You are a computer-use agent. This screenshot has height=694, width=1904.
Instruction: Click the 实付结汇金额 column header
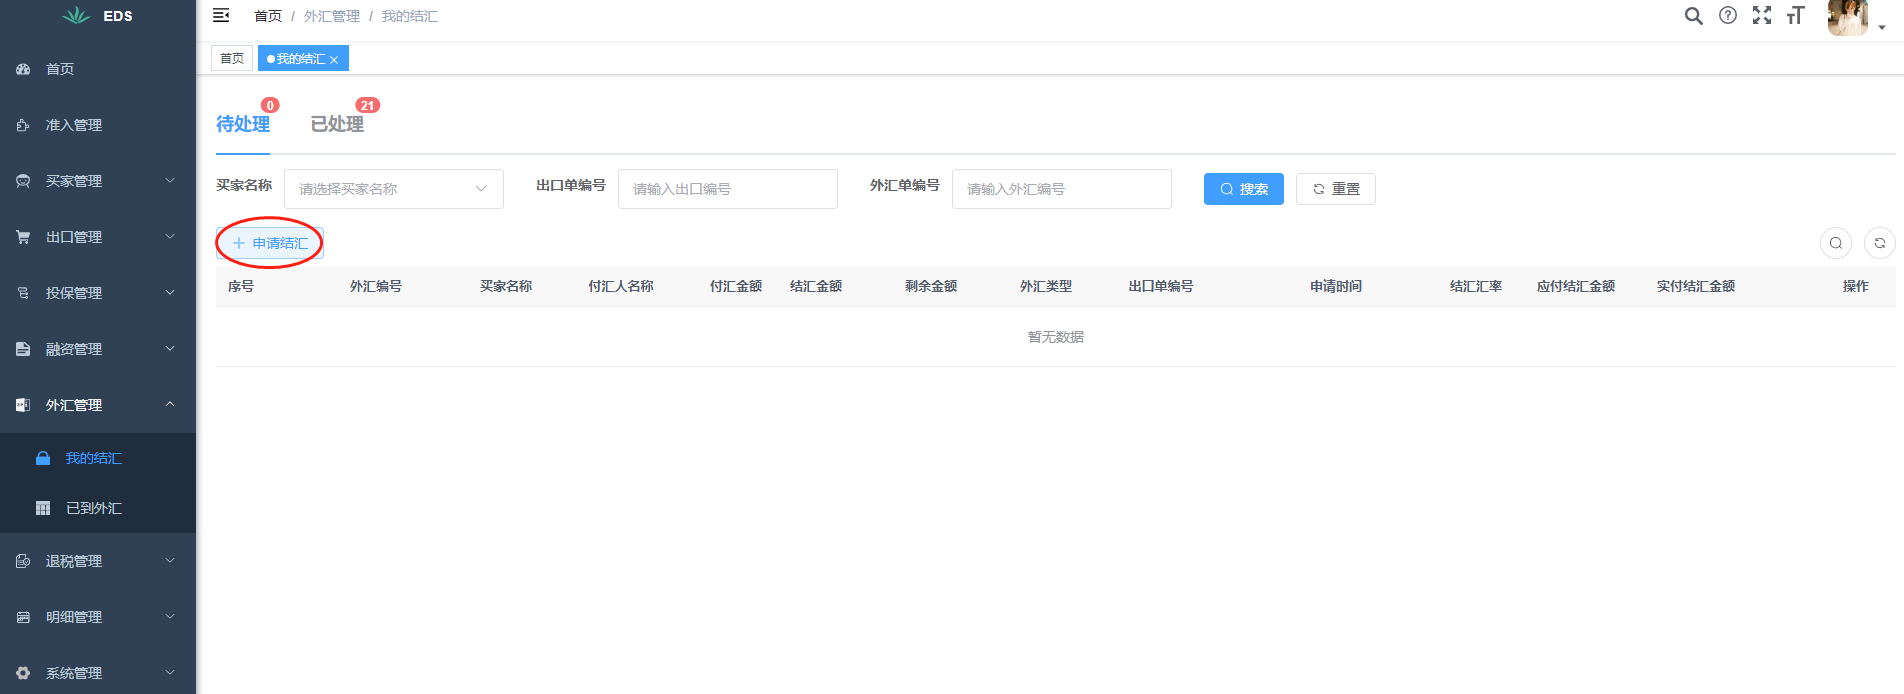(x=1696, y=286)
